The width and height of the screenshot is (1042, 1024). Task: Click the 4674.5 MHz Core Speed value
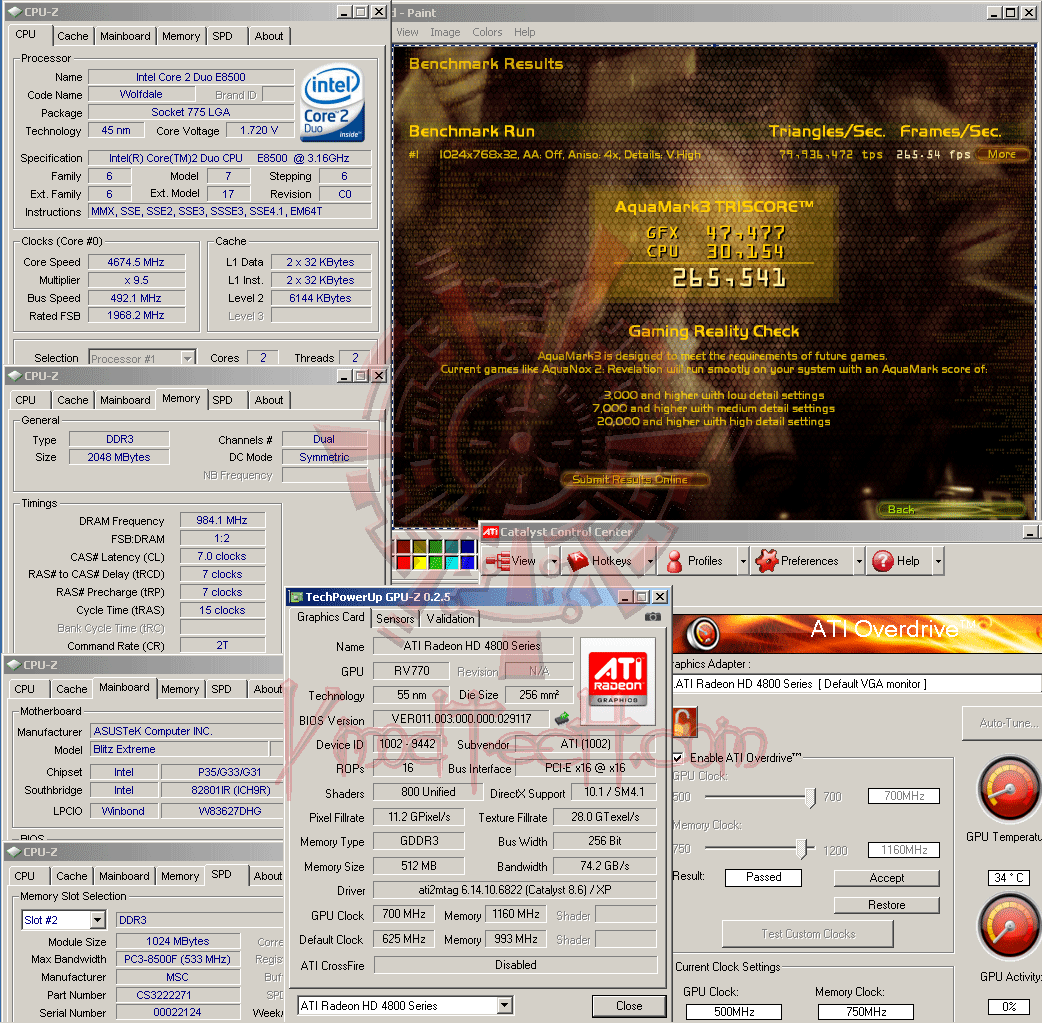136,262
